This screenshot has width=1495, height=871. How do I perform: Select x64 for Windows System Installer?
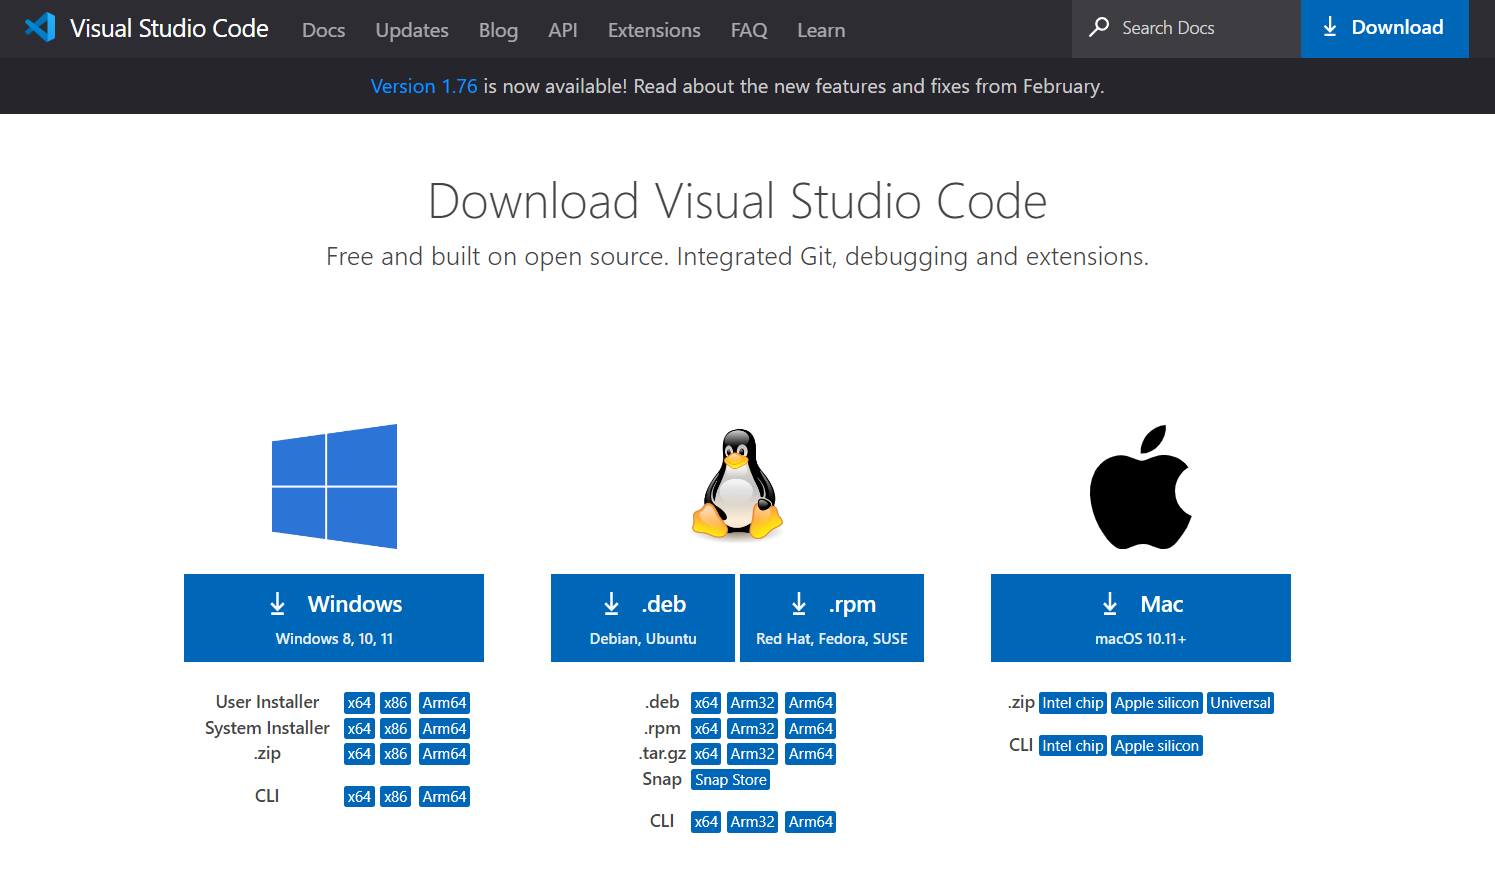[x=359, y=729]
